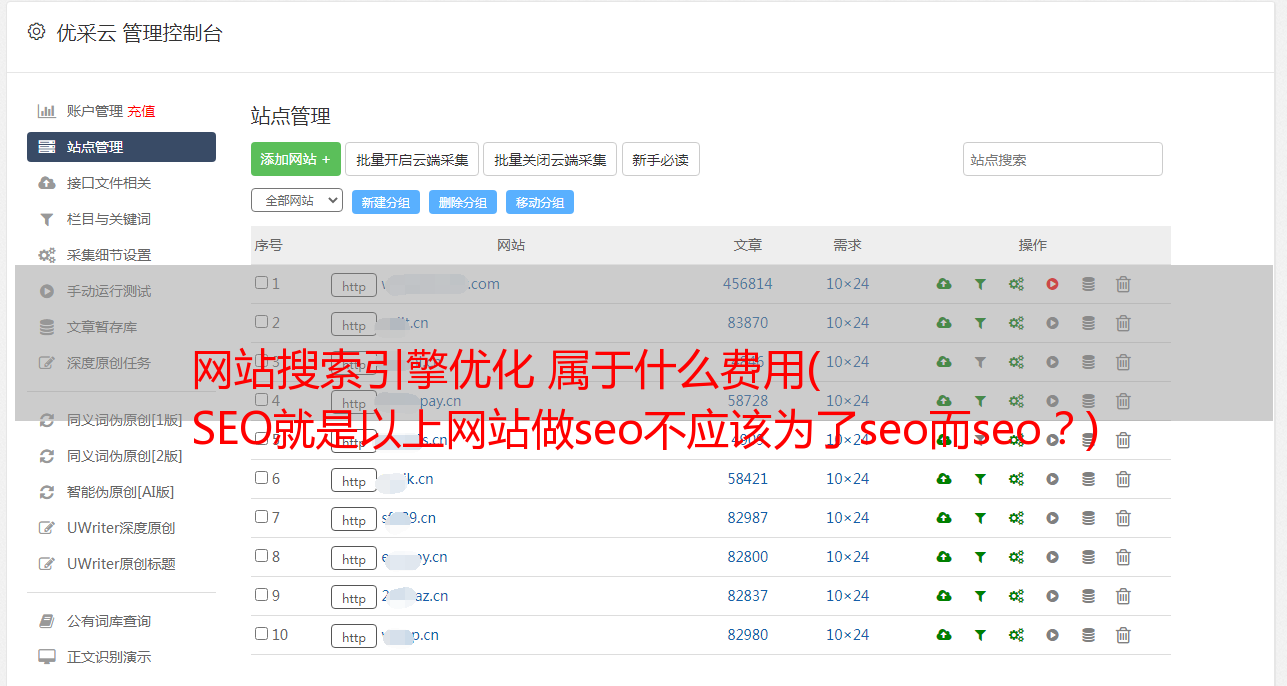Screen dimensions: 1287x686
Task: Click green filter icon in row 1
Action: click(x=980, y=284)
